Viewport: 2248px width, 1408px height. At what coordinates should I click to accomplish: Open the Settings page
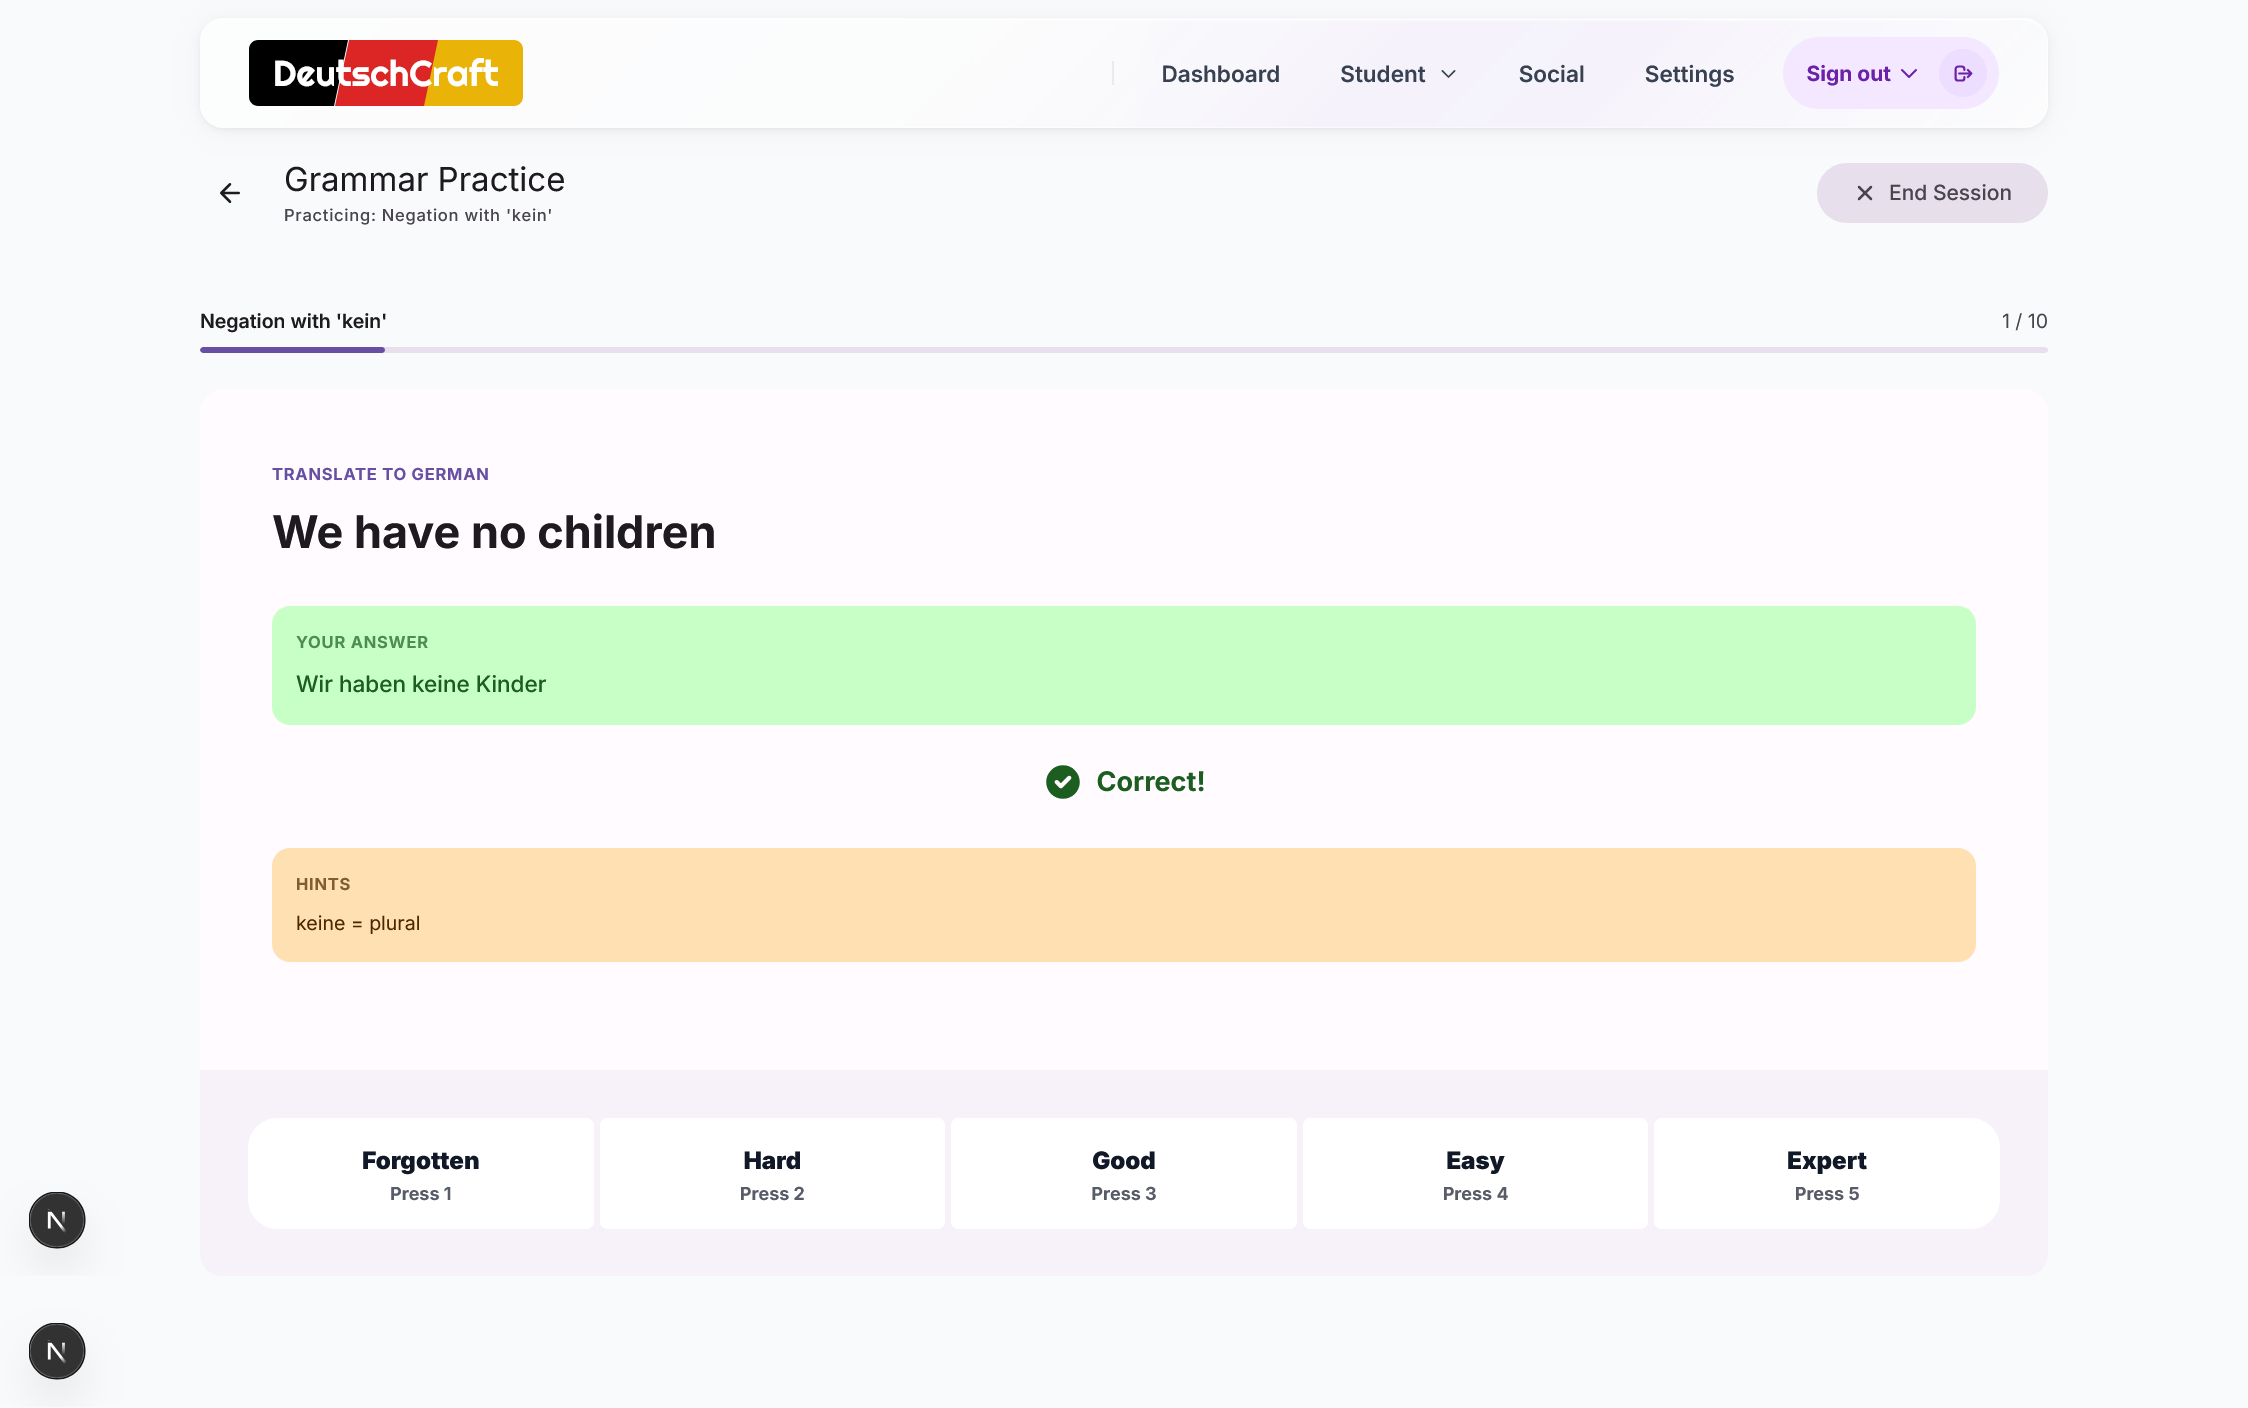[x=1689, y=74]
